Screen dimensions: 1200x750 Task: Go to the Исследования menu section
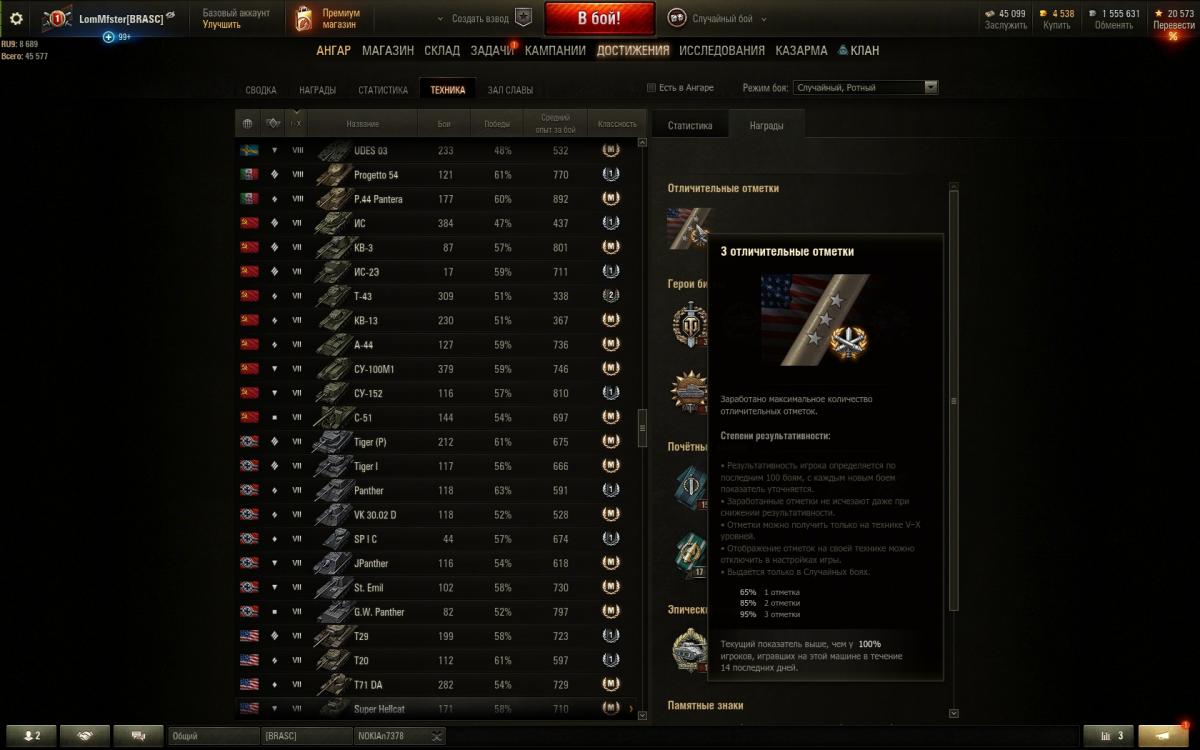point(722,50)
